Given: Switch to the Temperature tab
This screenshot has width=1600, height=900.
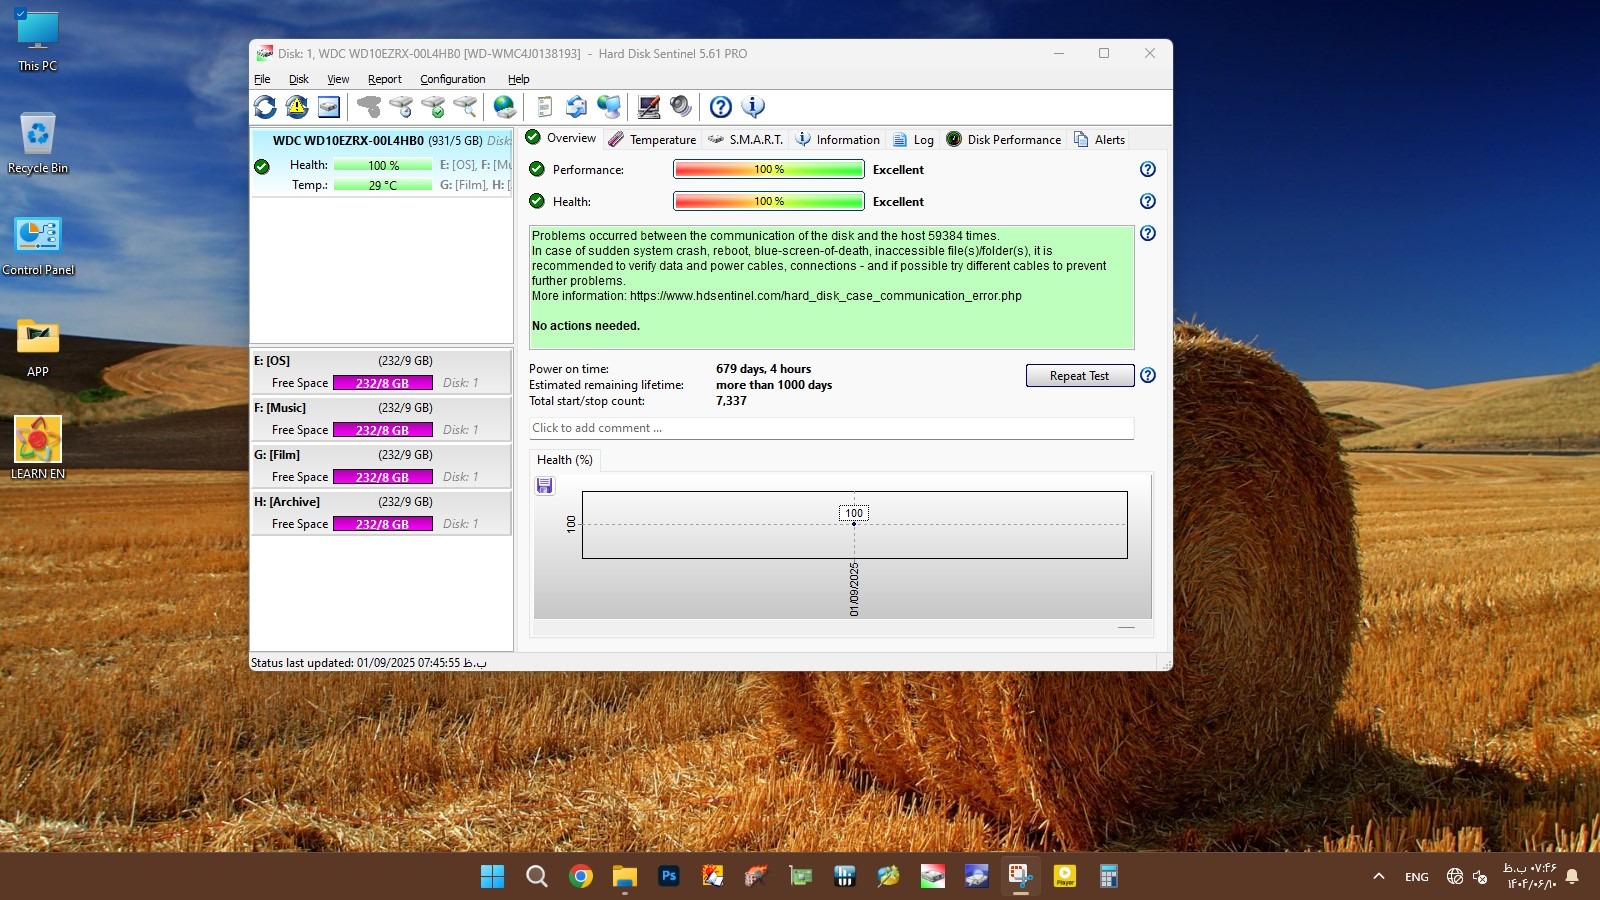Looking at the screenshot, I should [652, 139].
